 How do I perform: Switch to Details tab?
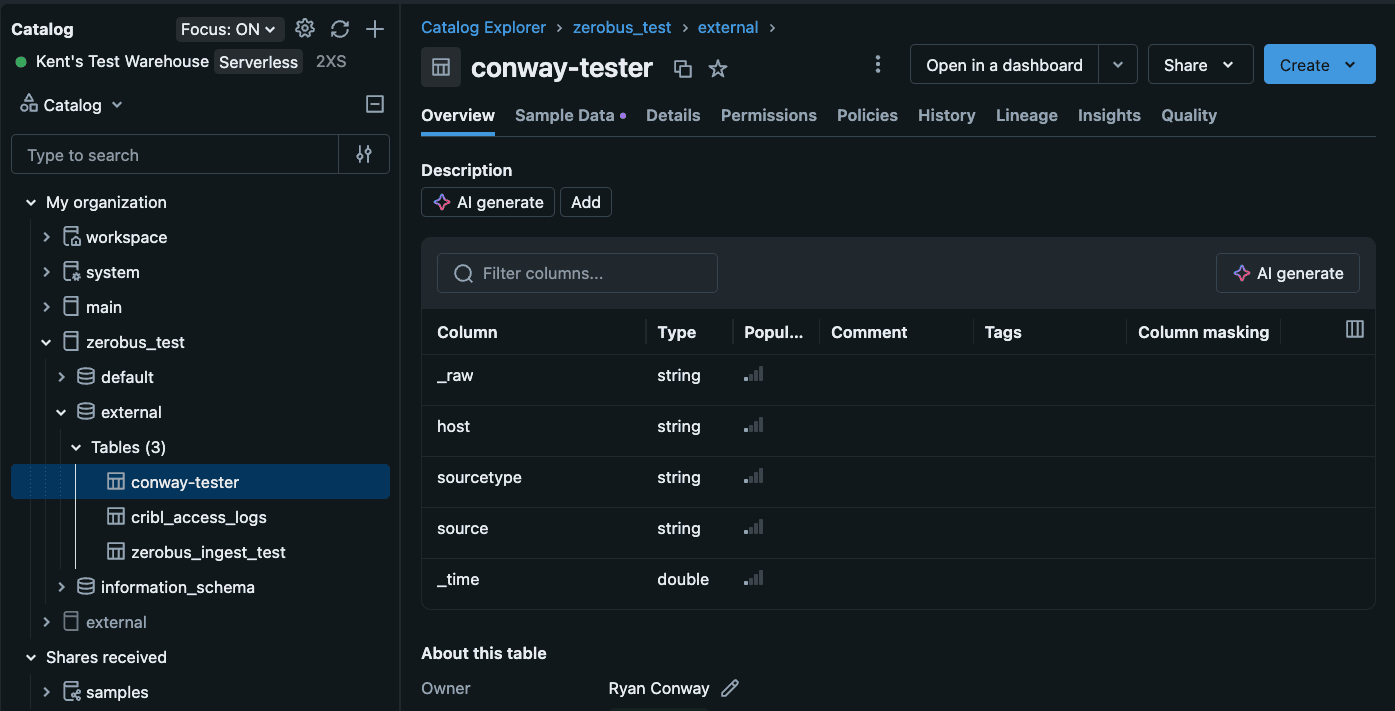pyautogui.click(x=673, y=115)
